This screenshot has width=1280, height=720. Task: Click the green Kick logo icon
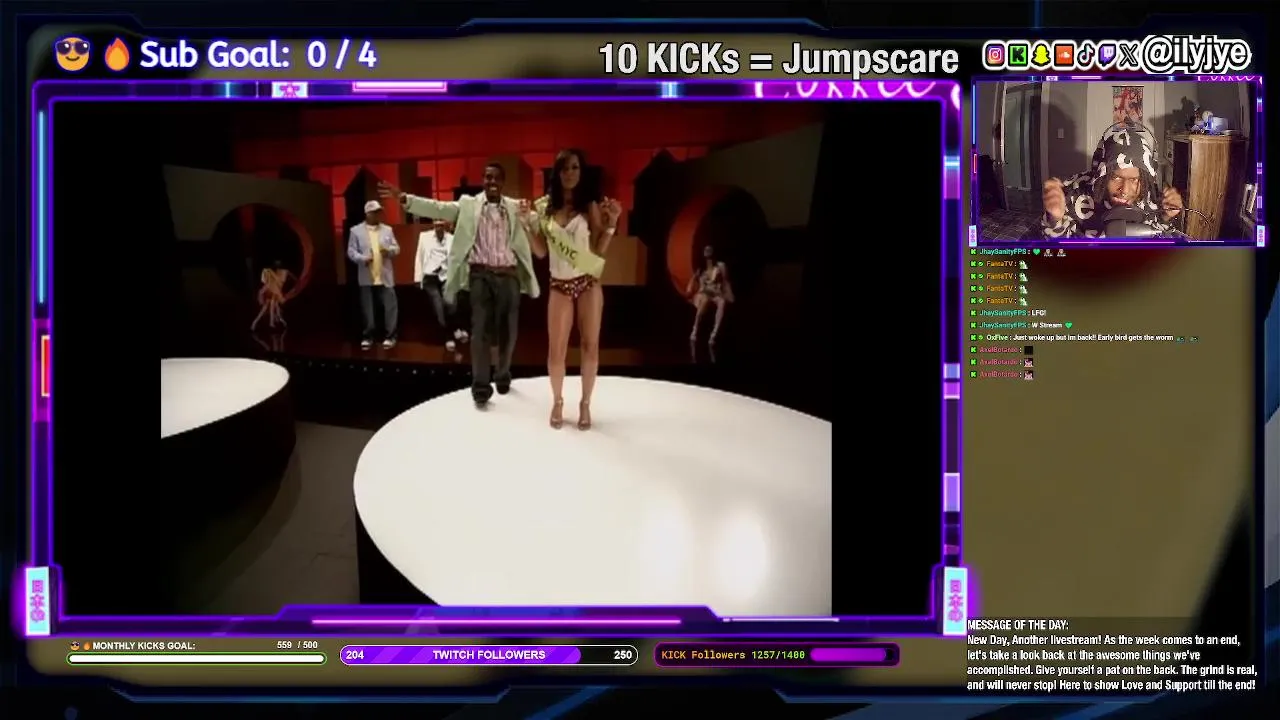(1017, 56)
